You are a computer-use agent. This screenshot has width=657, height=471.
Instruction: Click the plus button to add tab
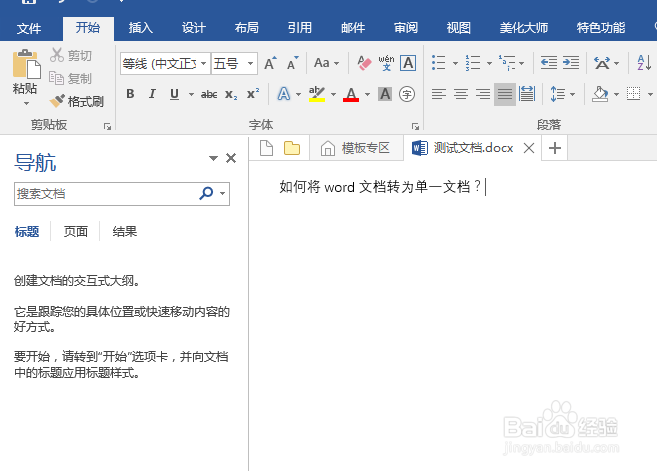[555, 148]
